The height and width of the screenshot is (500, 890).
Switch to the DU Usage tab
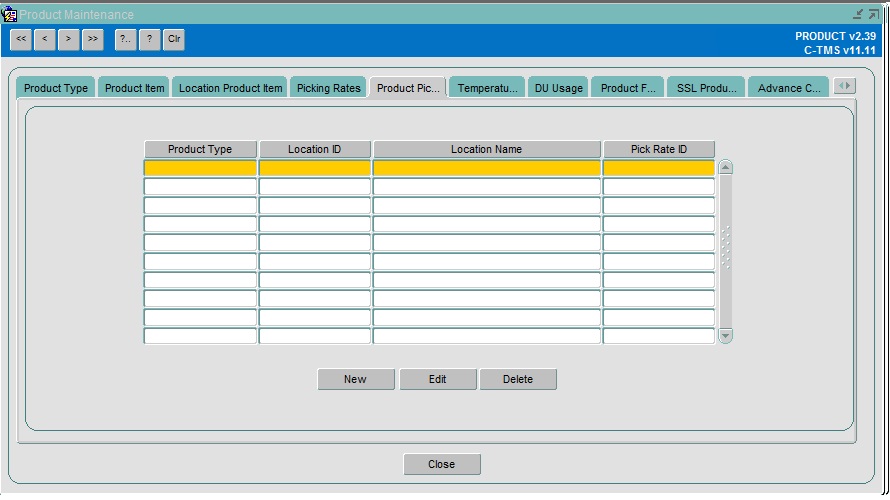coord(559,88)
